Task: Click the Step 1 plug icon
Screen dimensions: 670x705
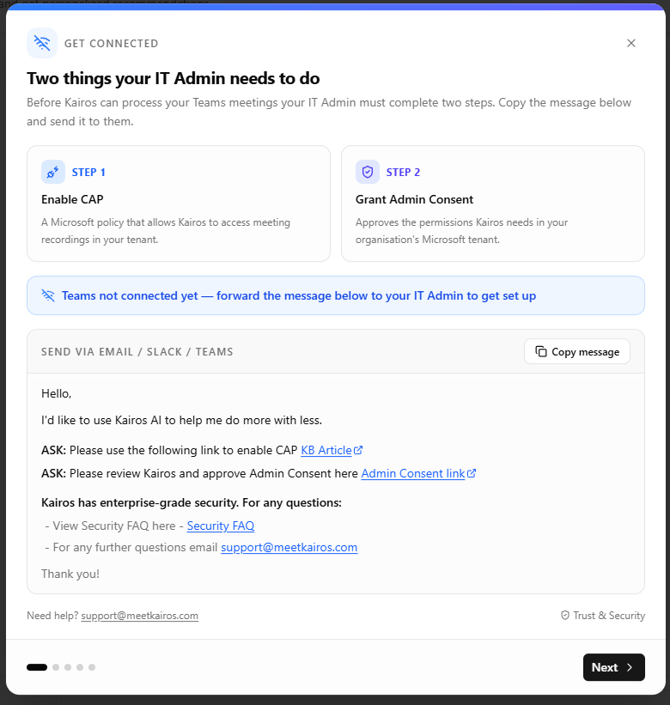Action: click(53, 172)
